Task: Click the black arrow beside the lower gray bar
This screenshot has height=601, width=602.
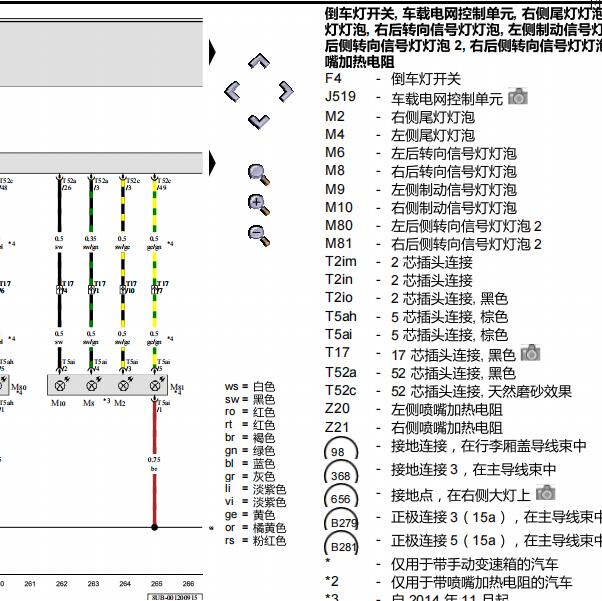Action: pos(212,163)
